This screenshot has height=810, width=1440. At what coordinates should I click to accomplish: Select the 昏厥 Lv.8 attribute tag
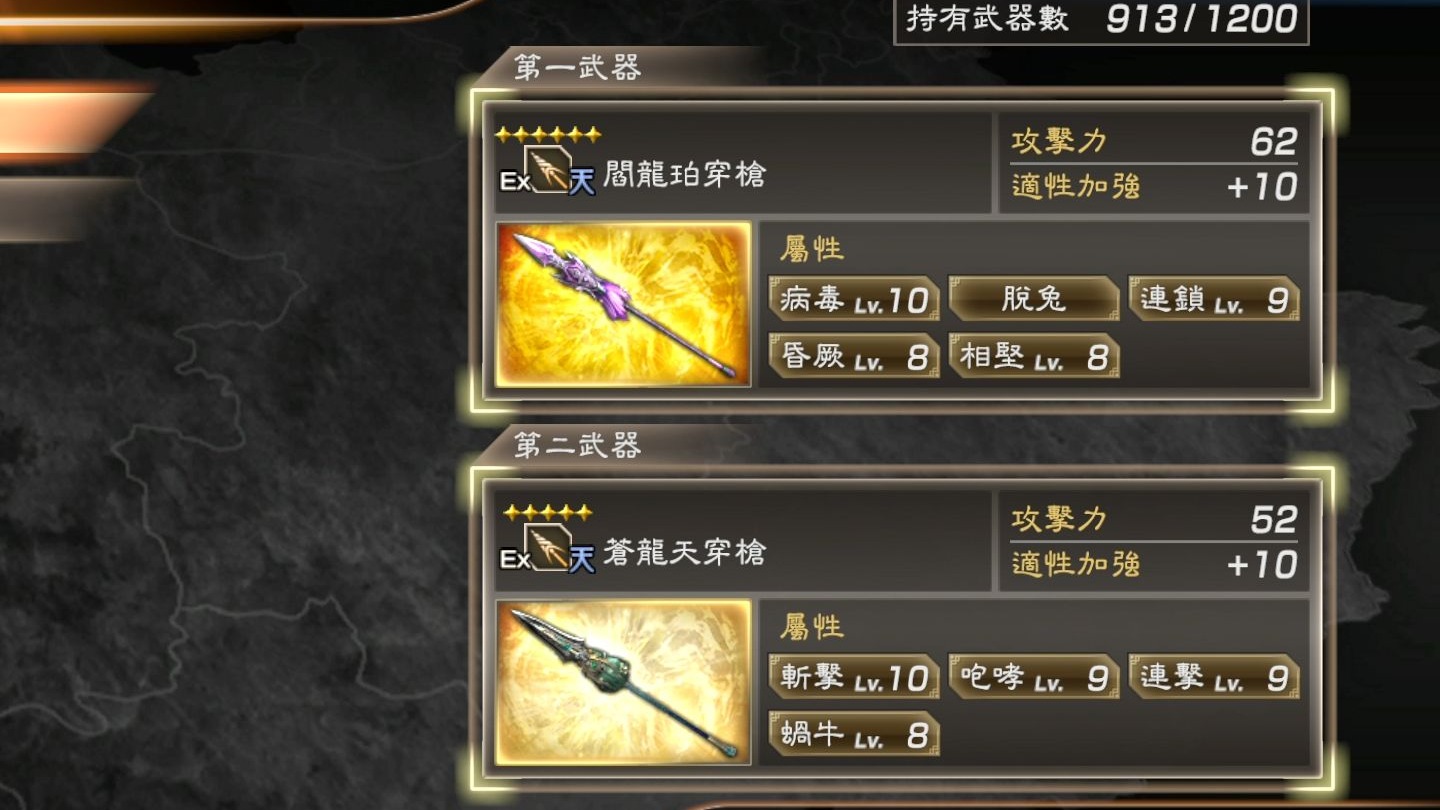tap(854, 356)
